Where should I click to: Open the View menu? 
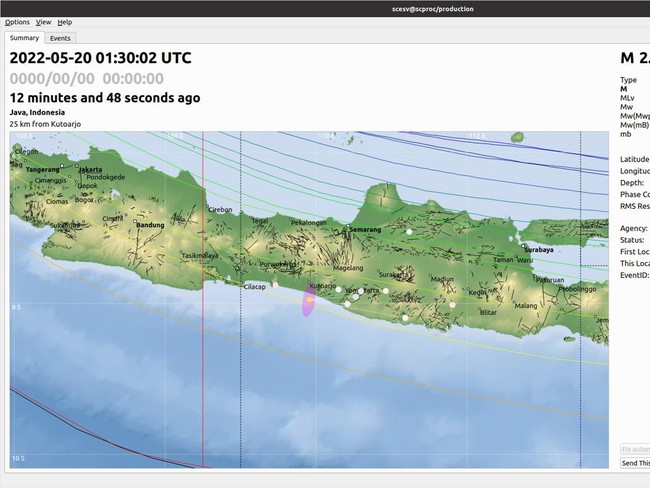pyautogui.click(x=43, y=21)
